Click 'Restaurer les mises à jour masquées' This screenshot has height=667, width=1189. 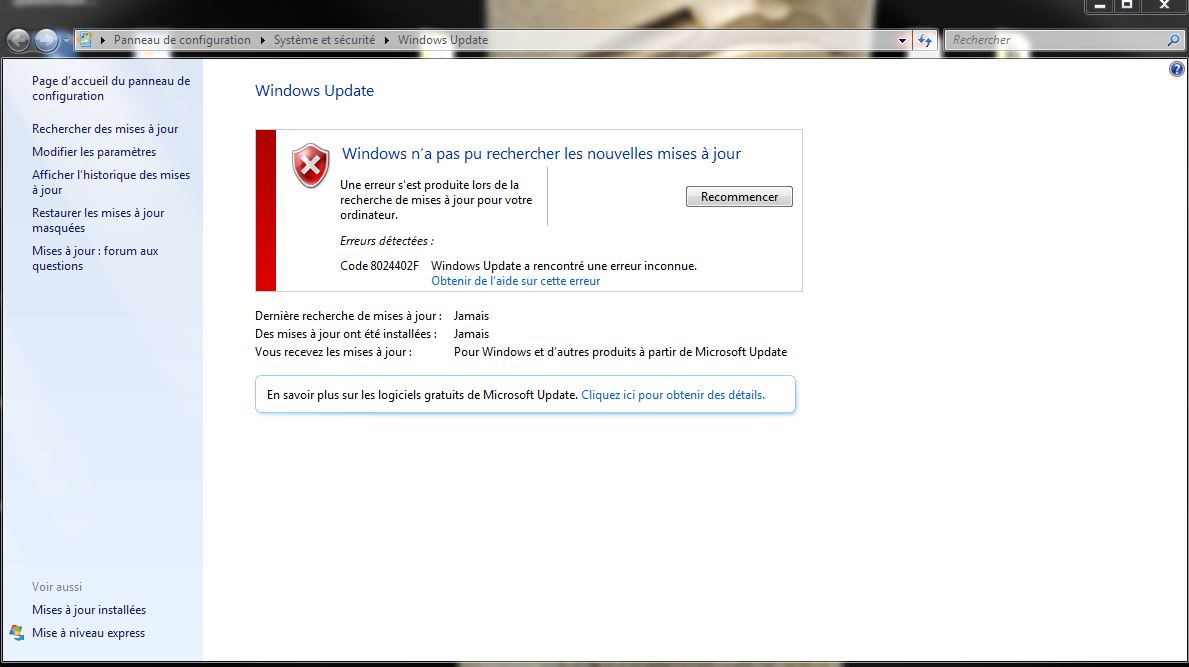click(x=98, y=221)
